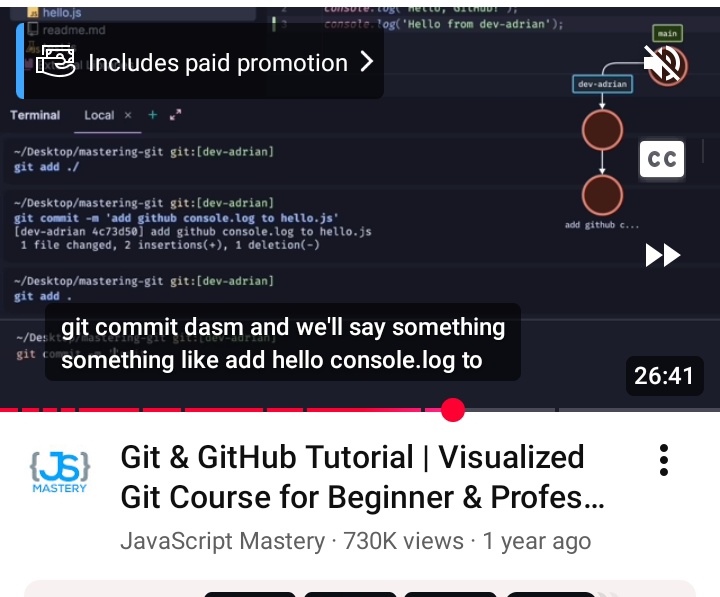Click the unplayed gray portion of the progress bar

point(592,409)
